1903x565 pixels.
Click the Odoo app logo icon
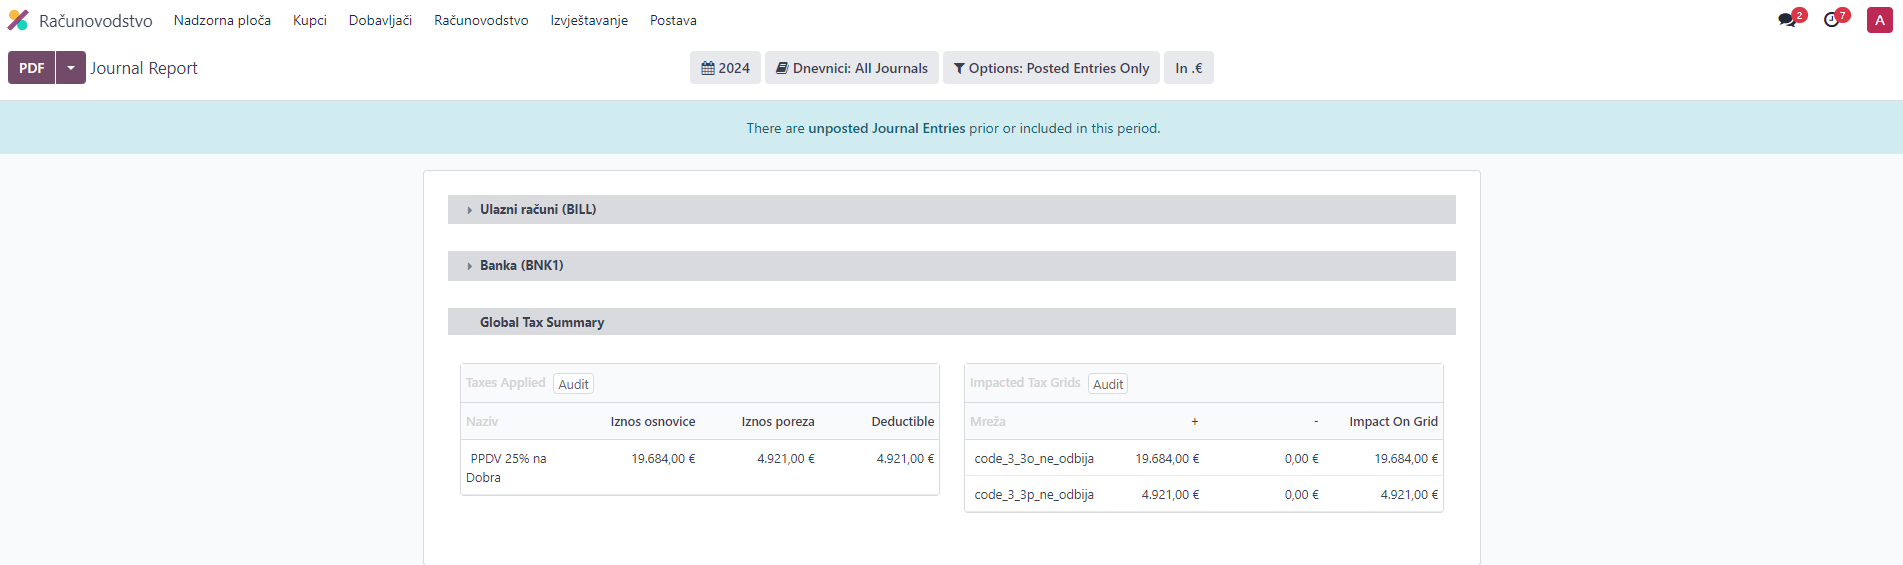point(18,20)
